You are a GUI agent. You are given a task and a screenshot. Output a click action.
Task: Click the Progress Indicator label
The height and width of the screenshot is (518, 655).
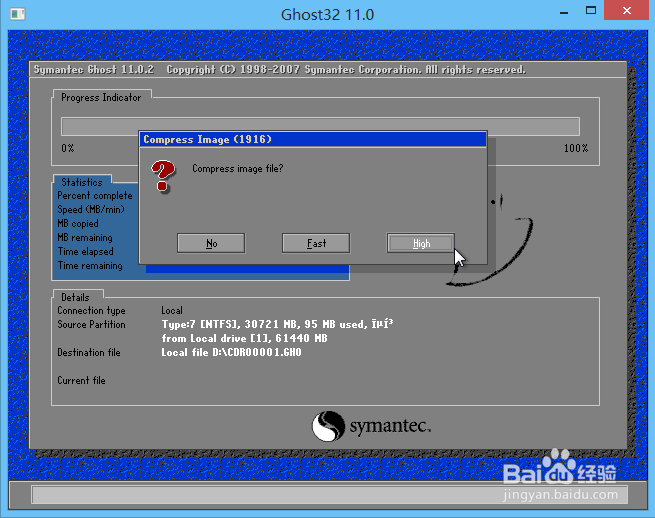101,97
